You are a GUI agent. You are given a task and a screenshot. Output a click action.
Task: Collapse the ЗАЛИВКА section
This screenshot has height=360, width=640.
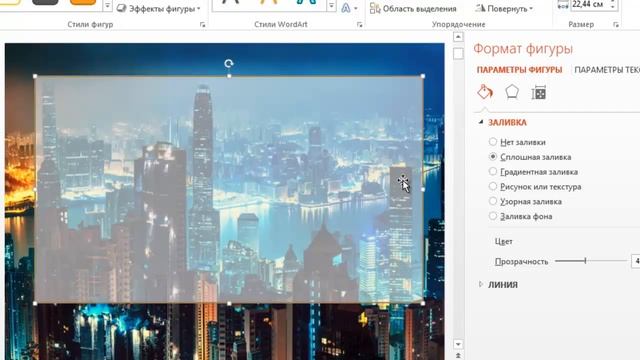pyautogui.click(x=481, y=122)
